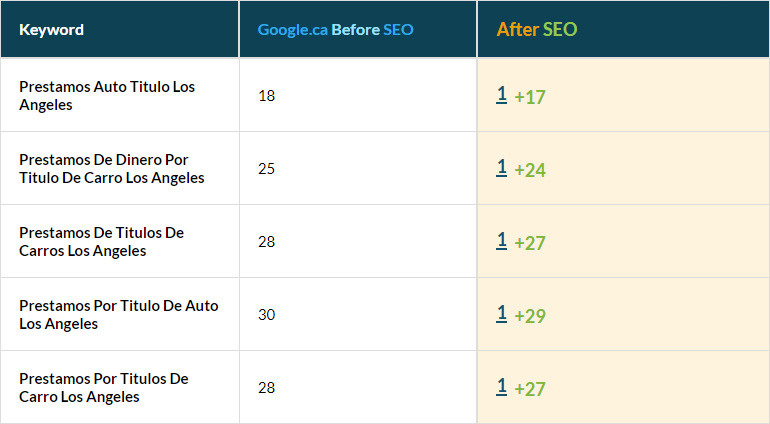The image size is (770, 424).
Task: Open rank 1 link for Prestamos Auto Titulo
Action: tap(502, 95)
